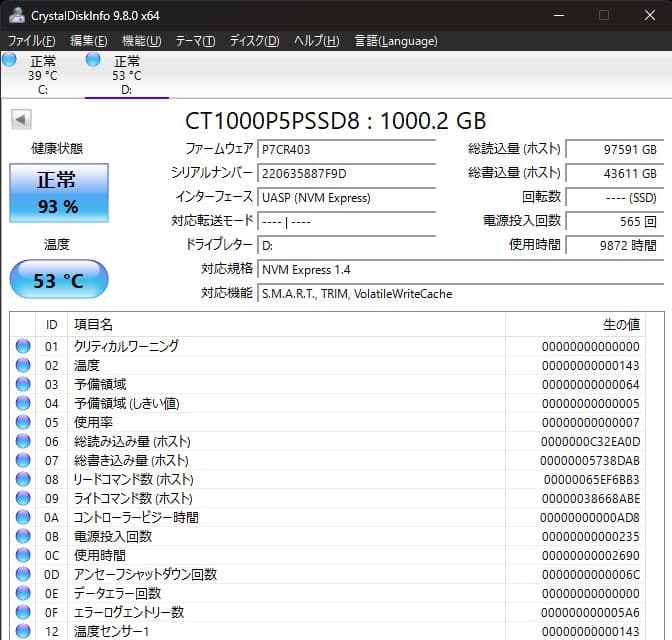
Task: Click status orb for ID 03 予備領域 row
Action: pyautogui.click(x=23, y=384)
